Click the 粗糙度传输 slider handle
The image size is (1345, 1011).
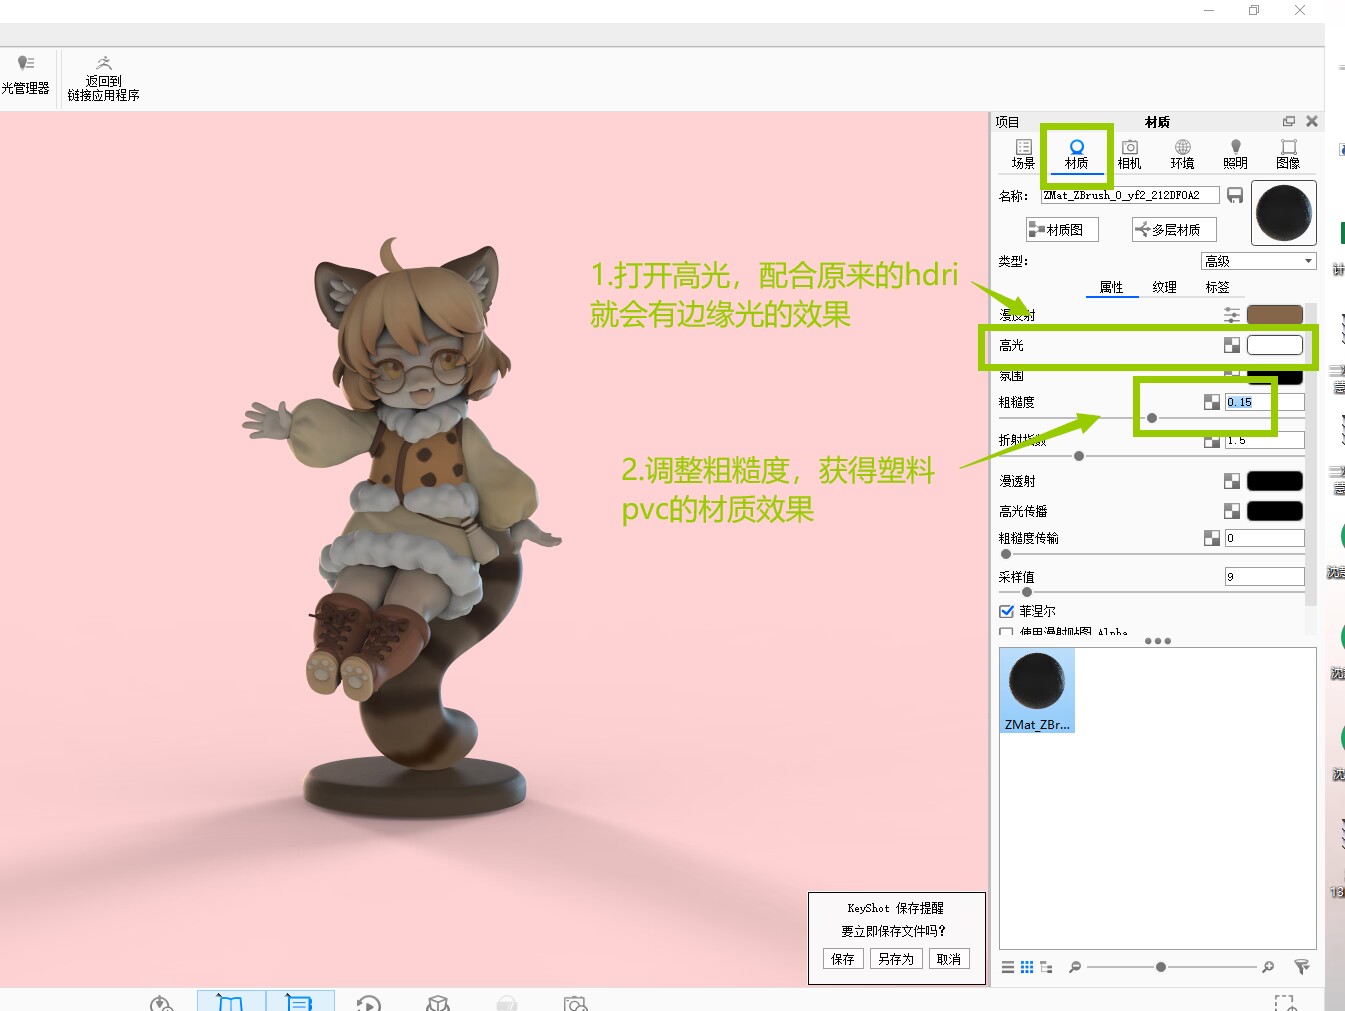1006,554
